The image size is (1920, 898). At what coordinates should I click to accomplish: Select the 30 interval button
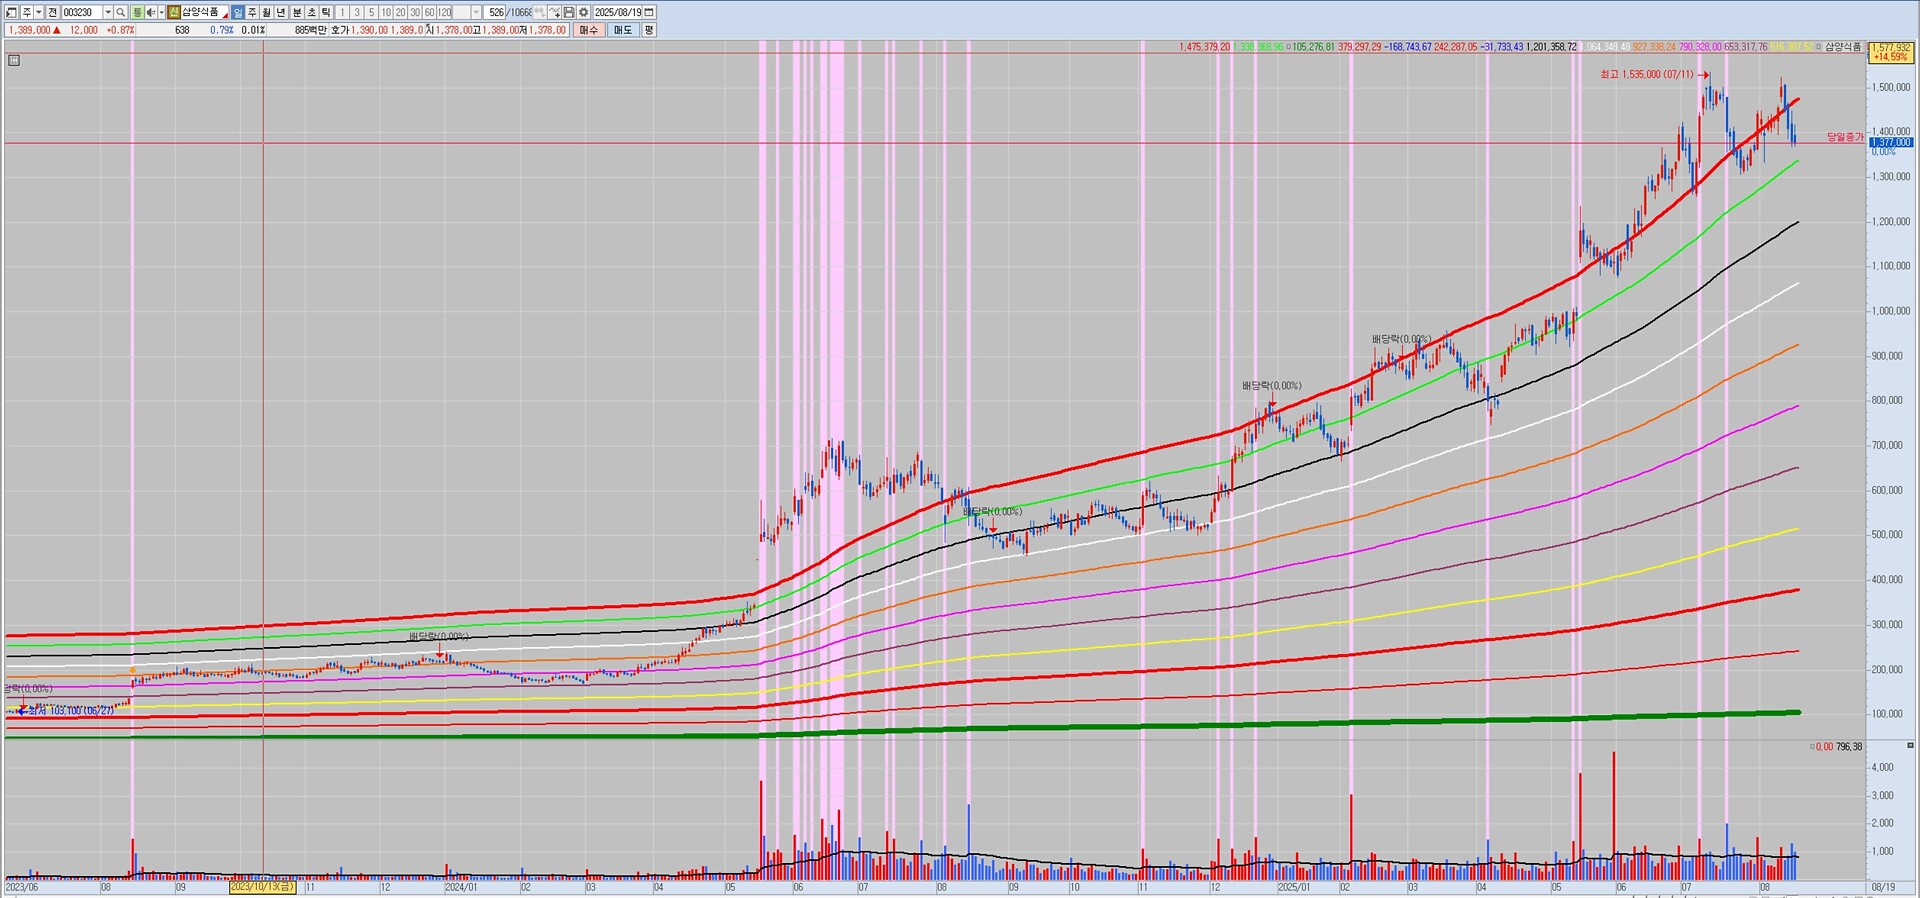pos(415,12)
